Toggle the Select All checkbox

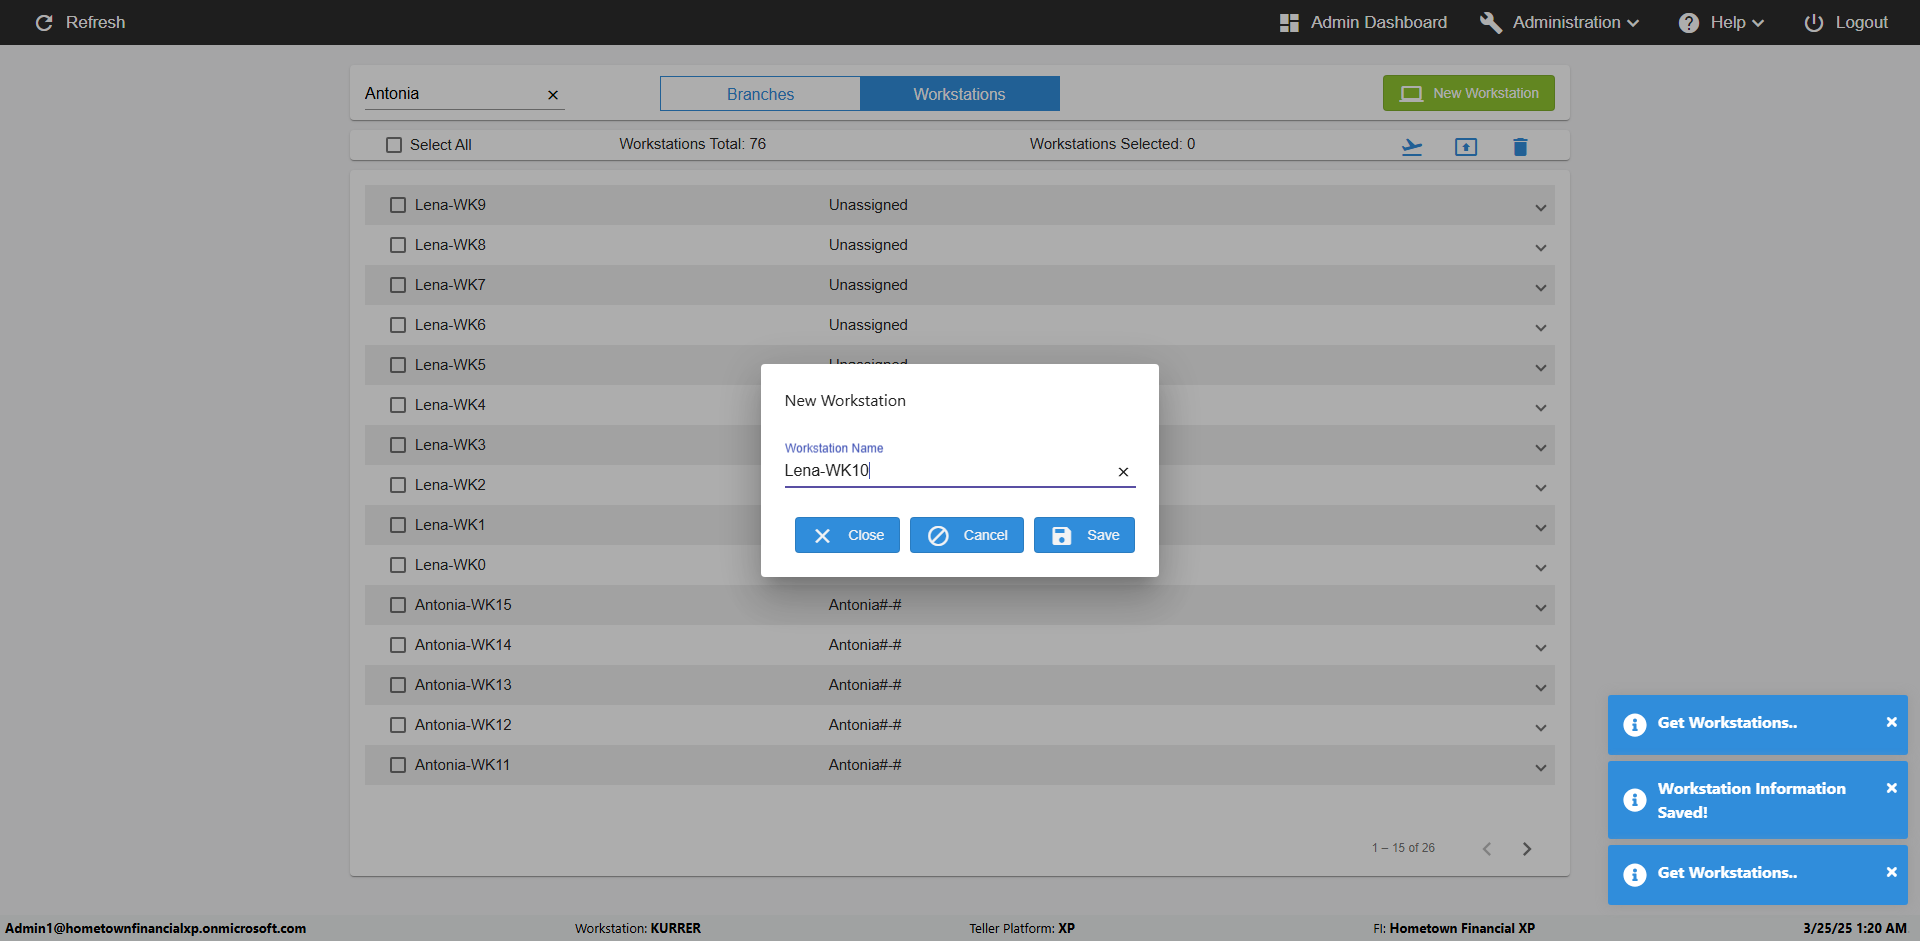pyautogui.click(x=394, y=145)
